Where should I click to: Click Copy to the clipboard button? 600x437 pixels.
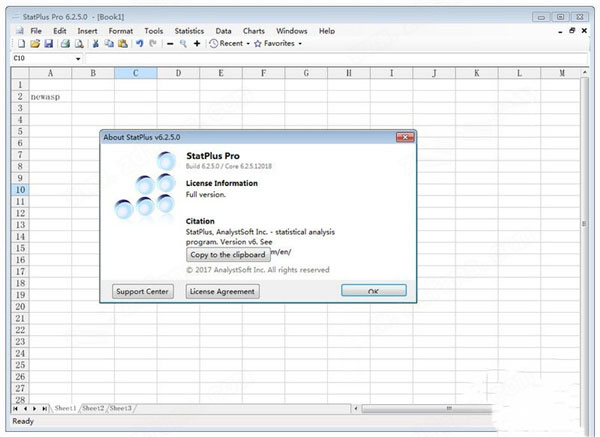[x=228, y=254]
